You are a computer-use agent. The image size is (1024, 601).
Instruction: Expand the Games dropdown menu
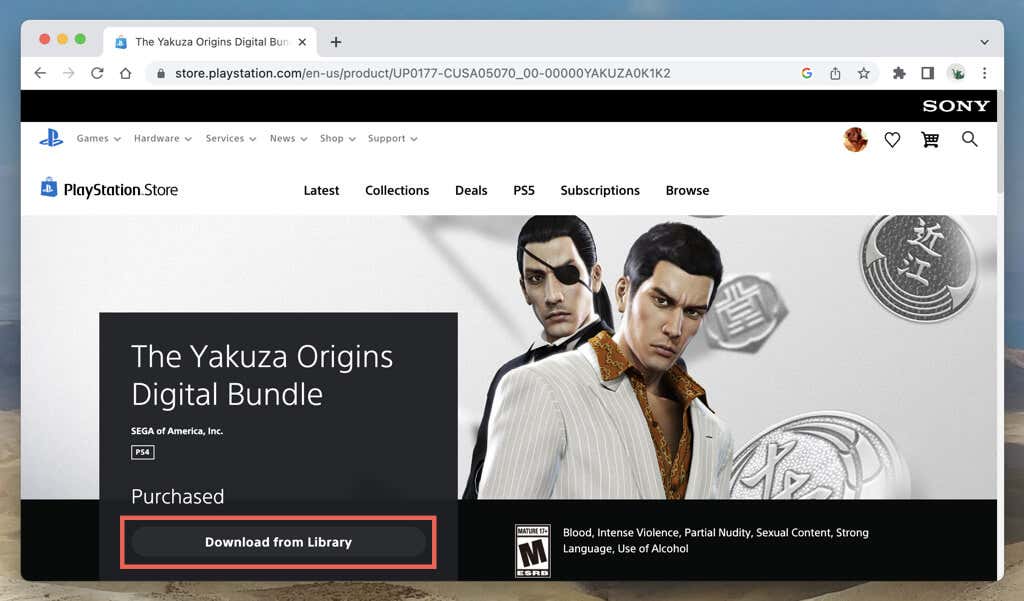click(99, 138)
